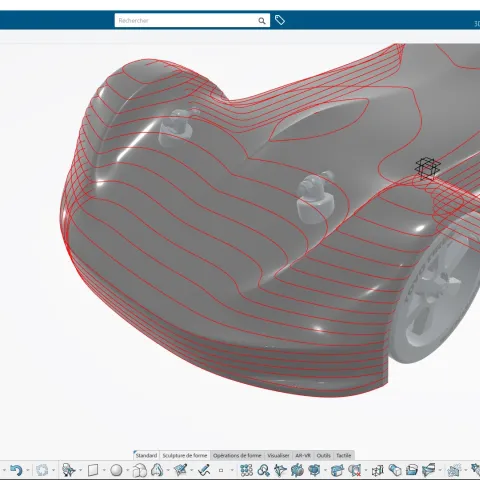Switch to the Standard tab
This screenshot has width=480, height=480.
146,455
